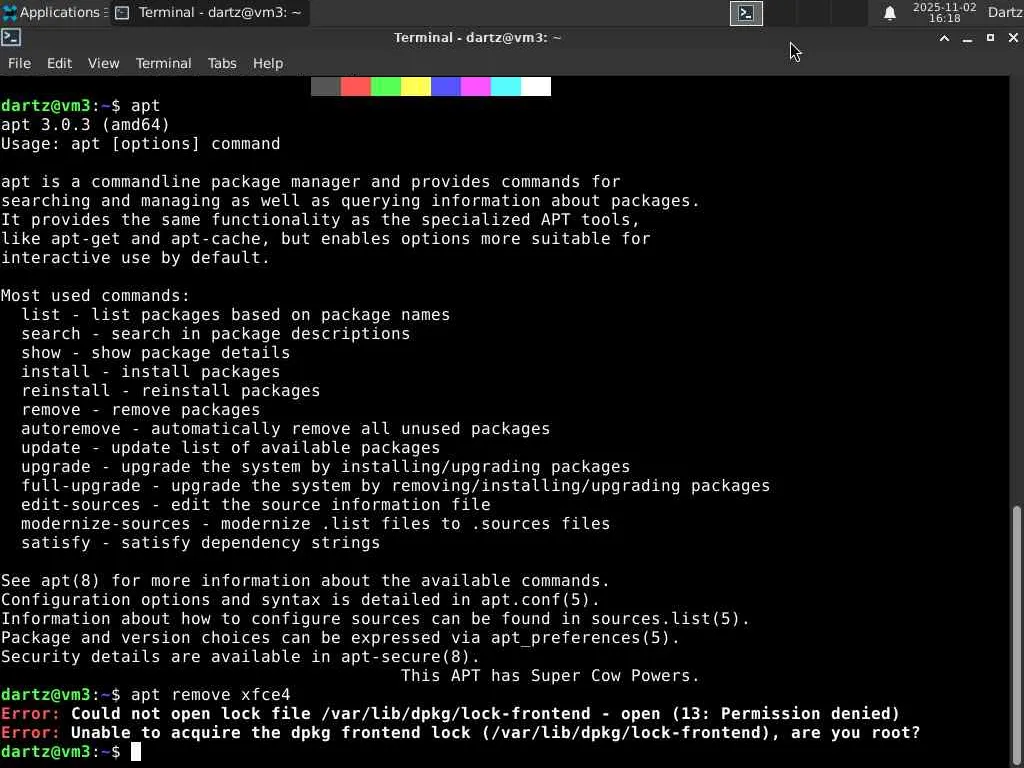Screen dimensions: 1024x768
Task: Click the terminal window icon in title bar
Action: point(11,37)
